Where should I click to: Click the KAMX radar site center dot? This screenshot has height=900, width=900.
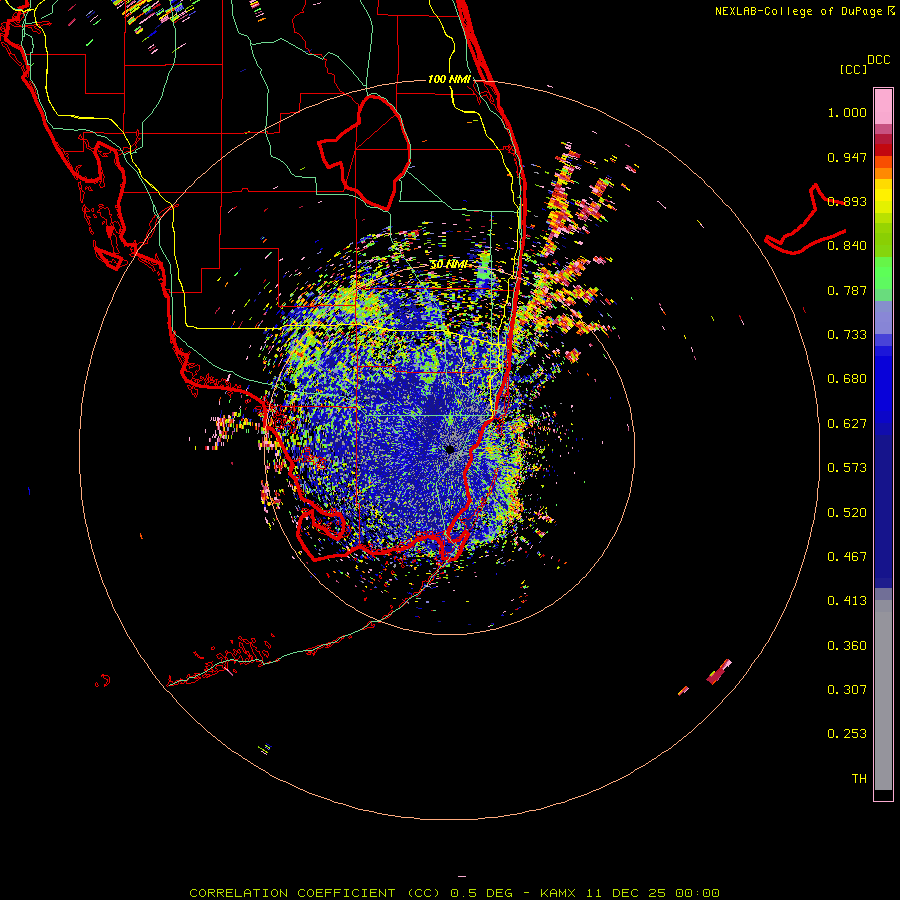450,449
